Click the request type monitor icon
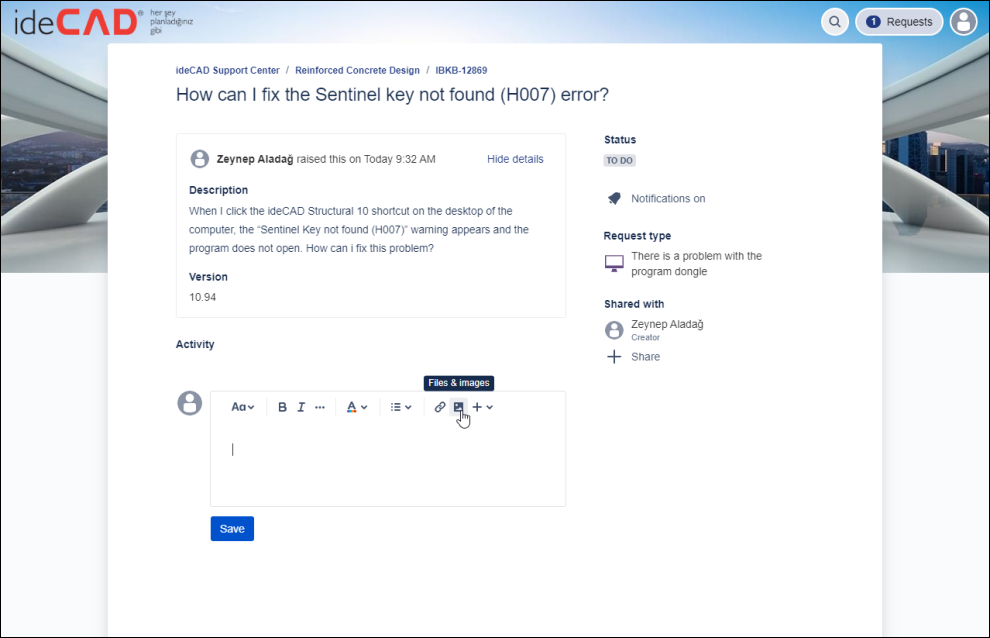This screenshot has width=990, height=638. [x=614, y=263]
